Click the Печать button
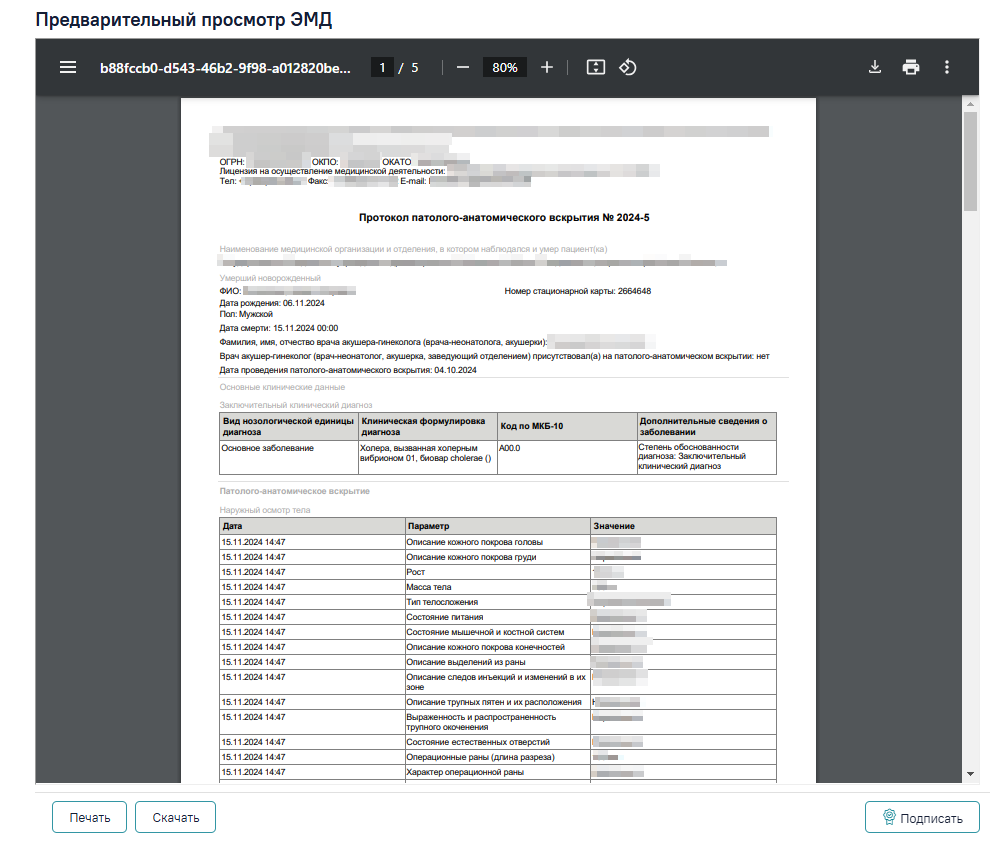 point(90,817)
